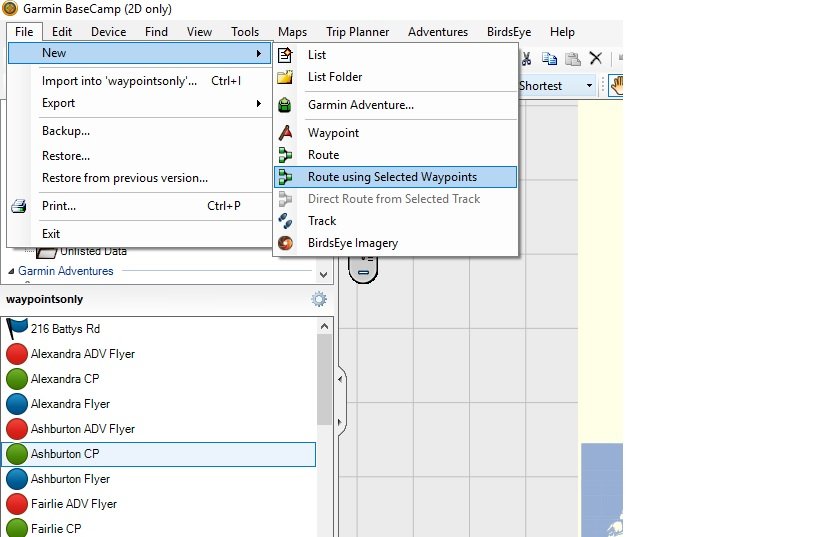Choose Garmin Adventure... in New submenu

tap(395, 105)
